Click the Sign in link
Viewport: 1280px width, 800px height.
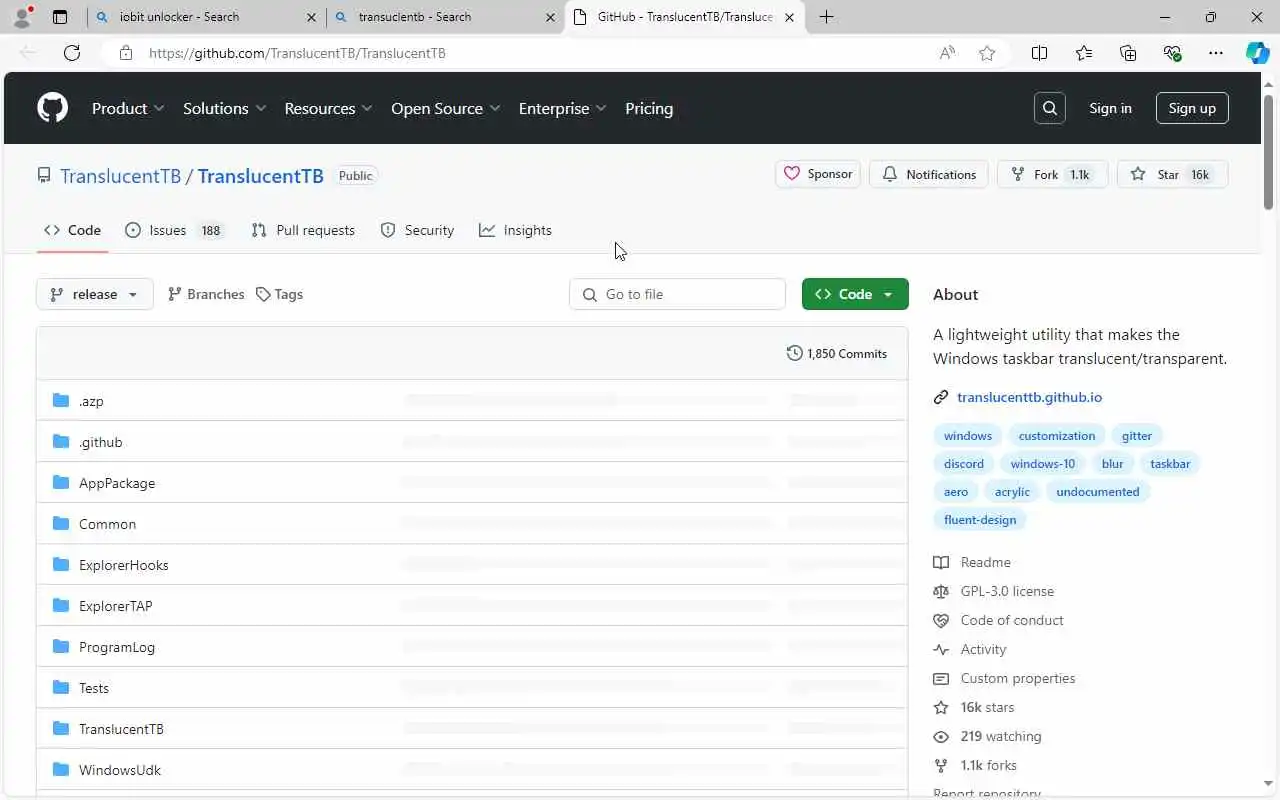pos(1110,108)
